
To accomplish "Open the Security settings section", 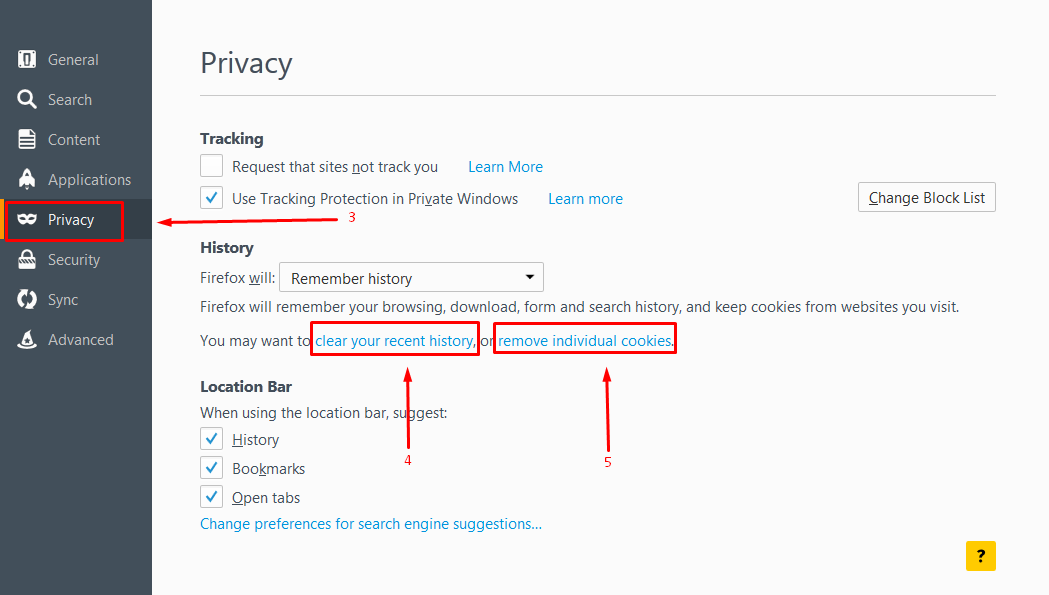I will (29, 259).
